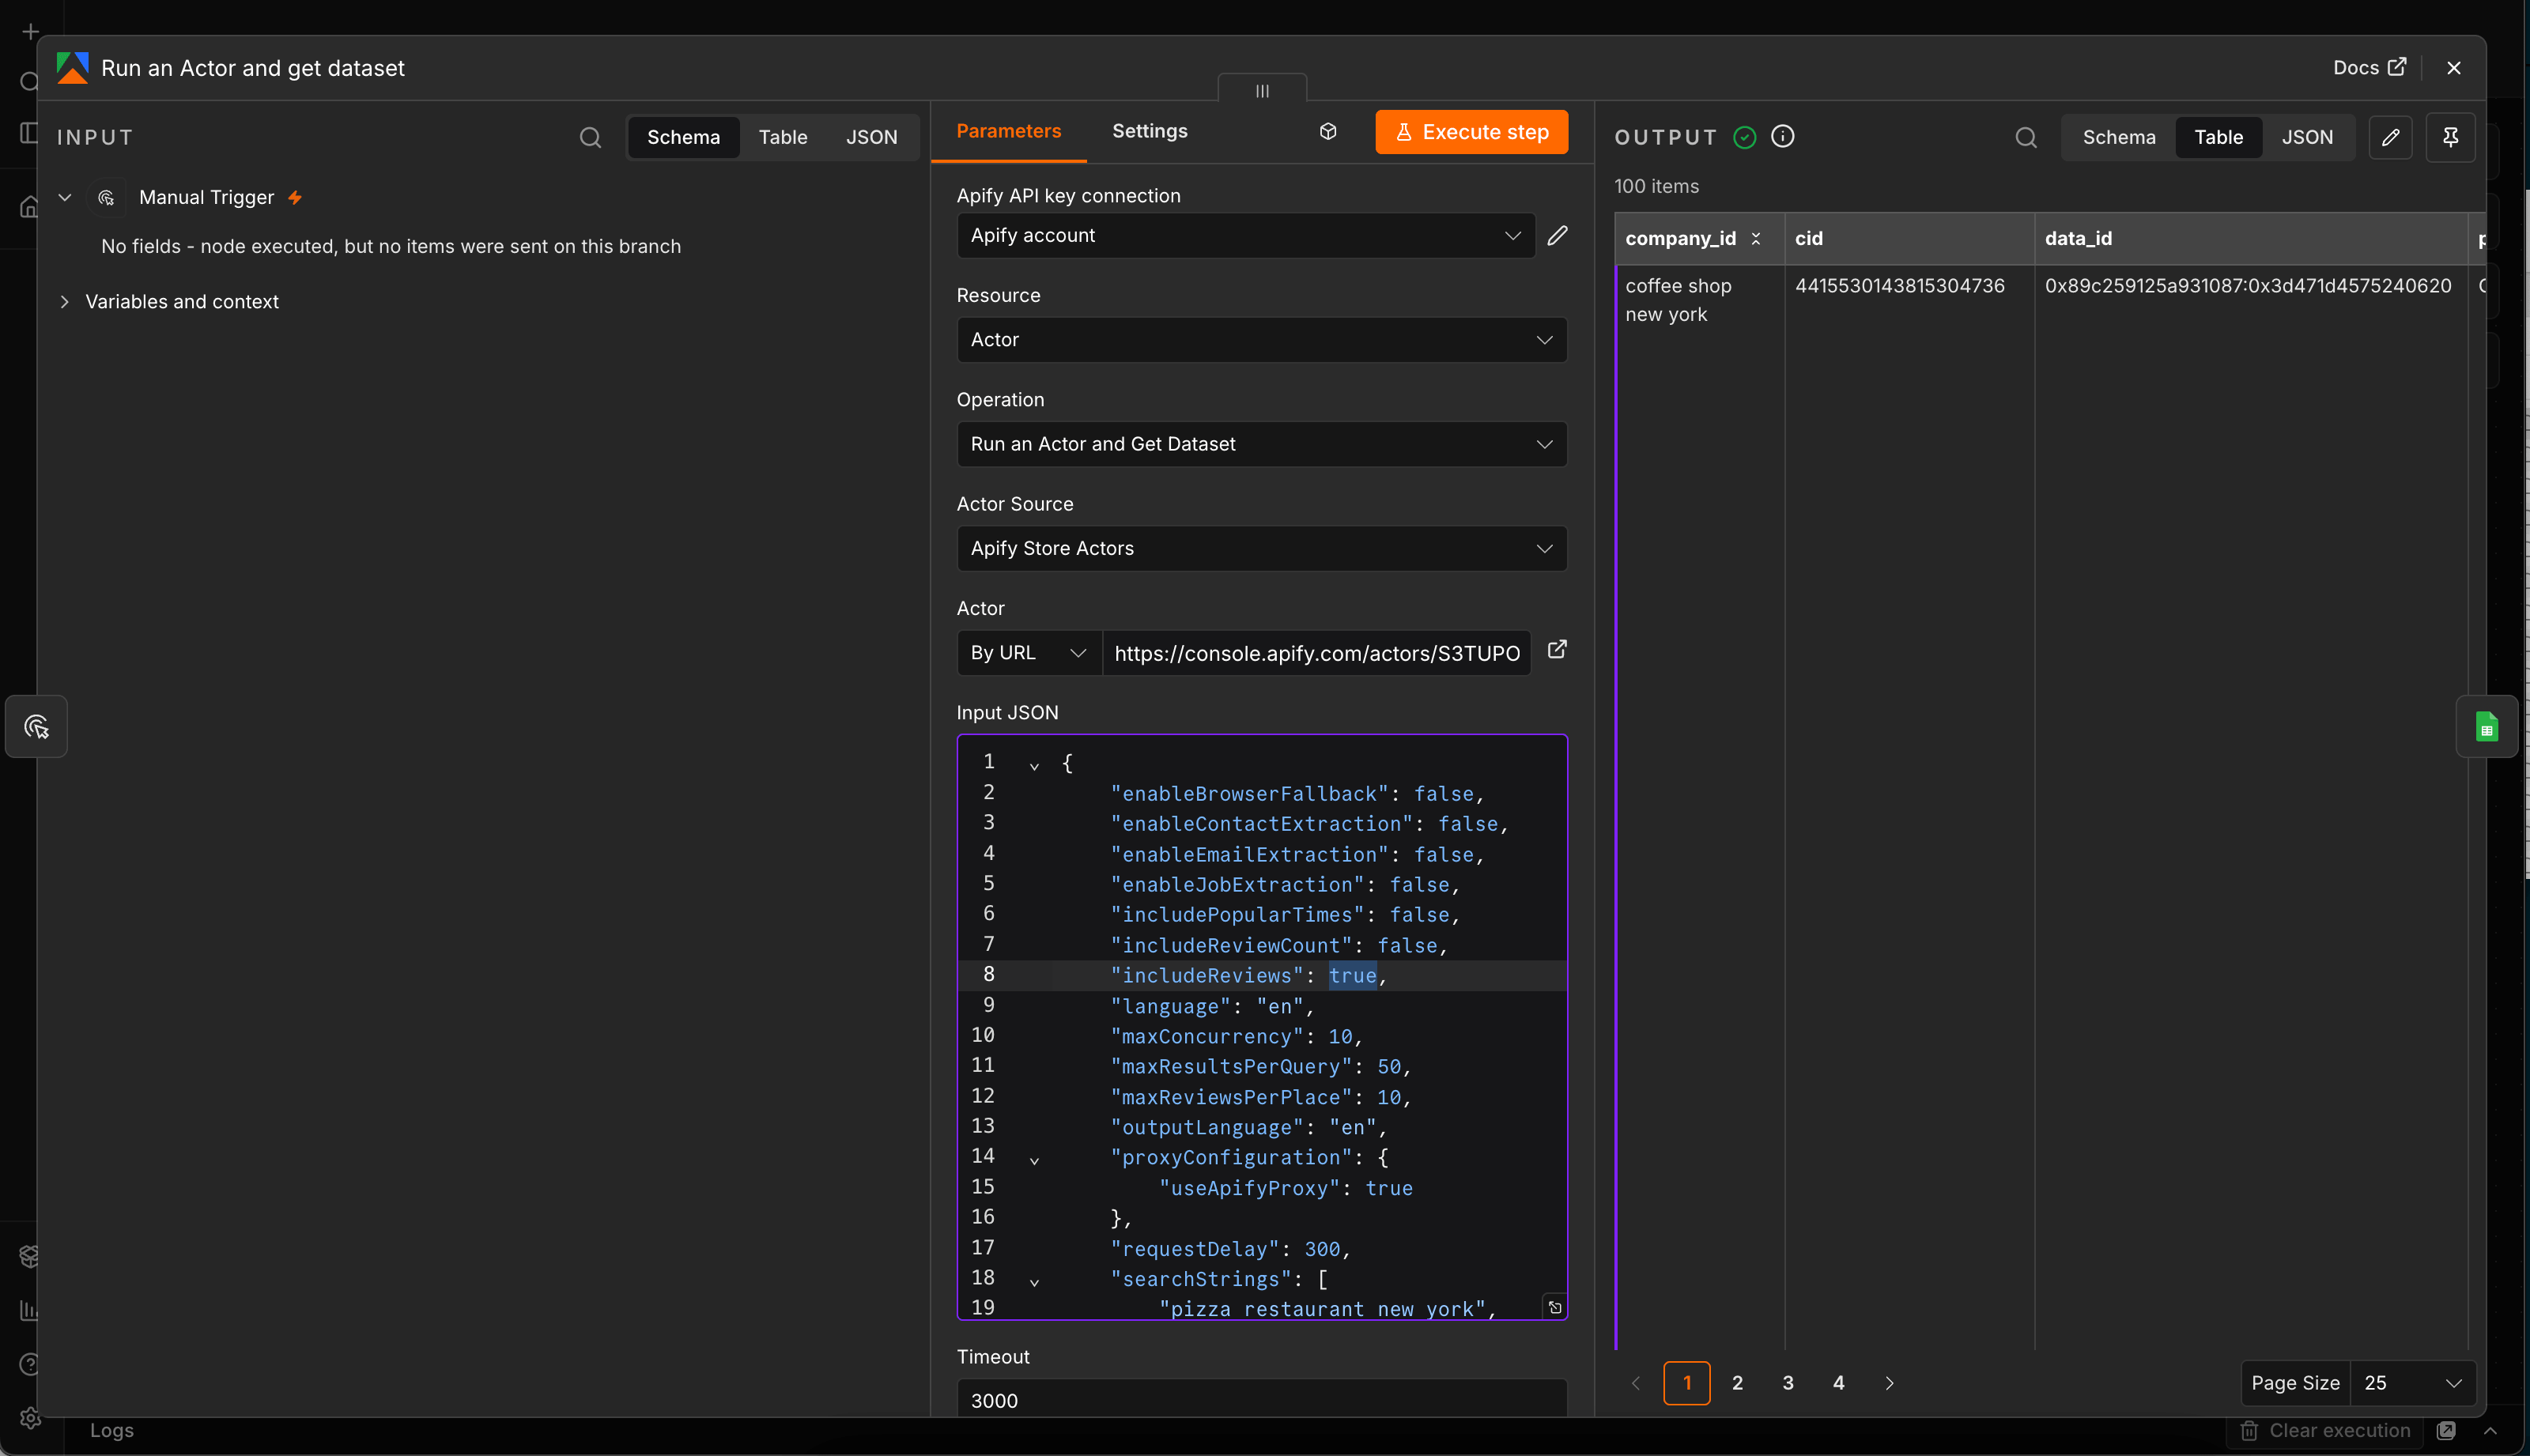Go to output page 2

click(x=1737, y=1383)
